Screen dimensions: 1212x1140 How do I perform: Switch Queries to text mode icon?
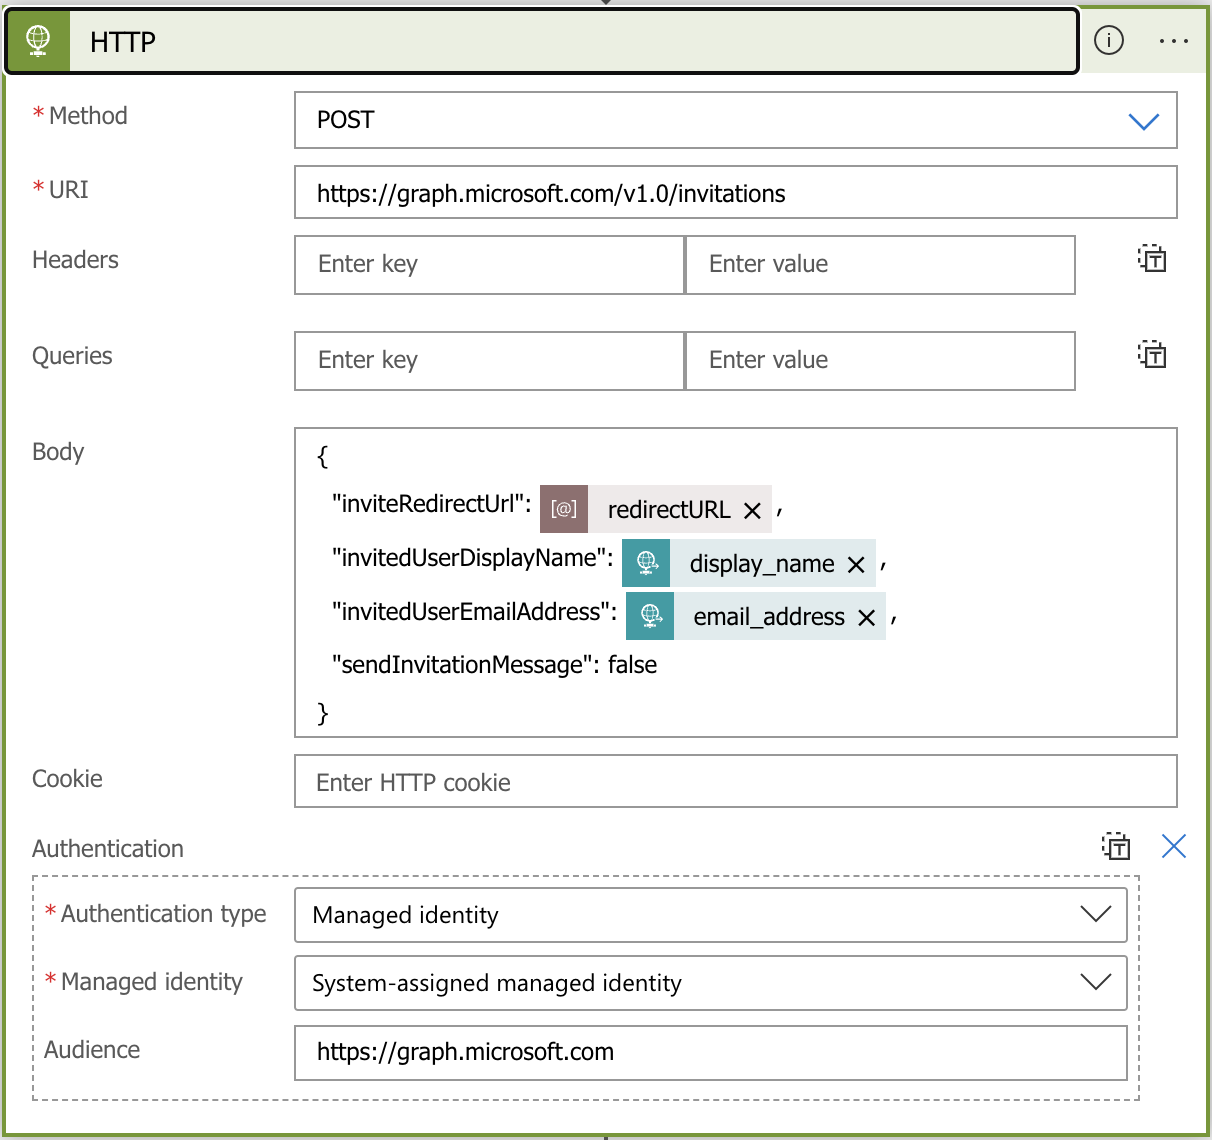(x=1152, y=355)
